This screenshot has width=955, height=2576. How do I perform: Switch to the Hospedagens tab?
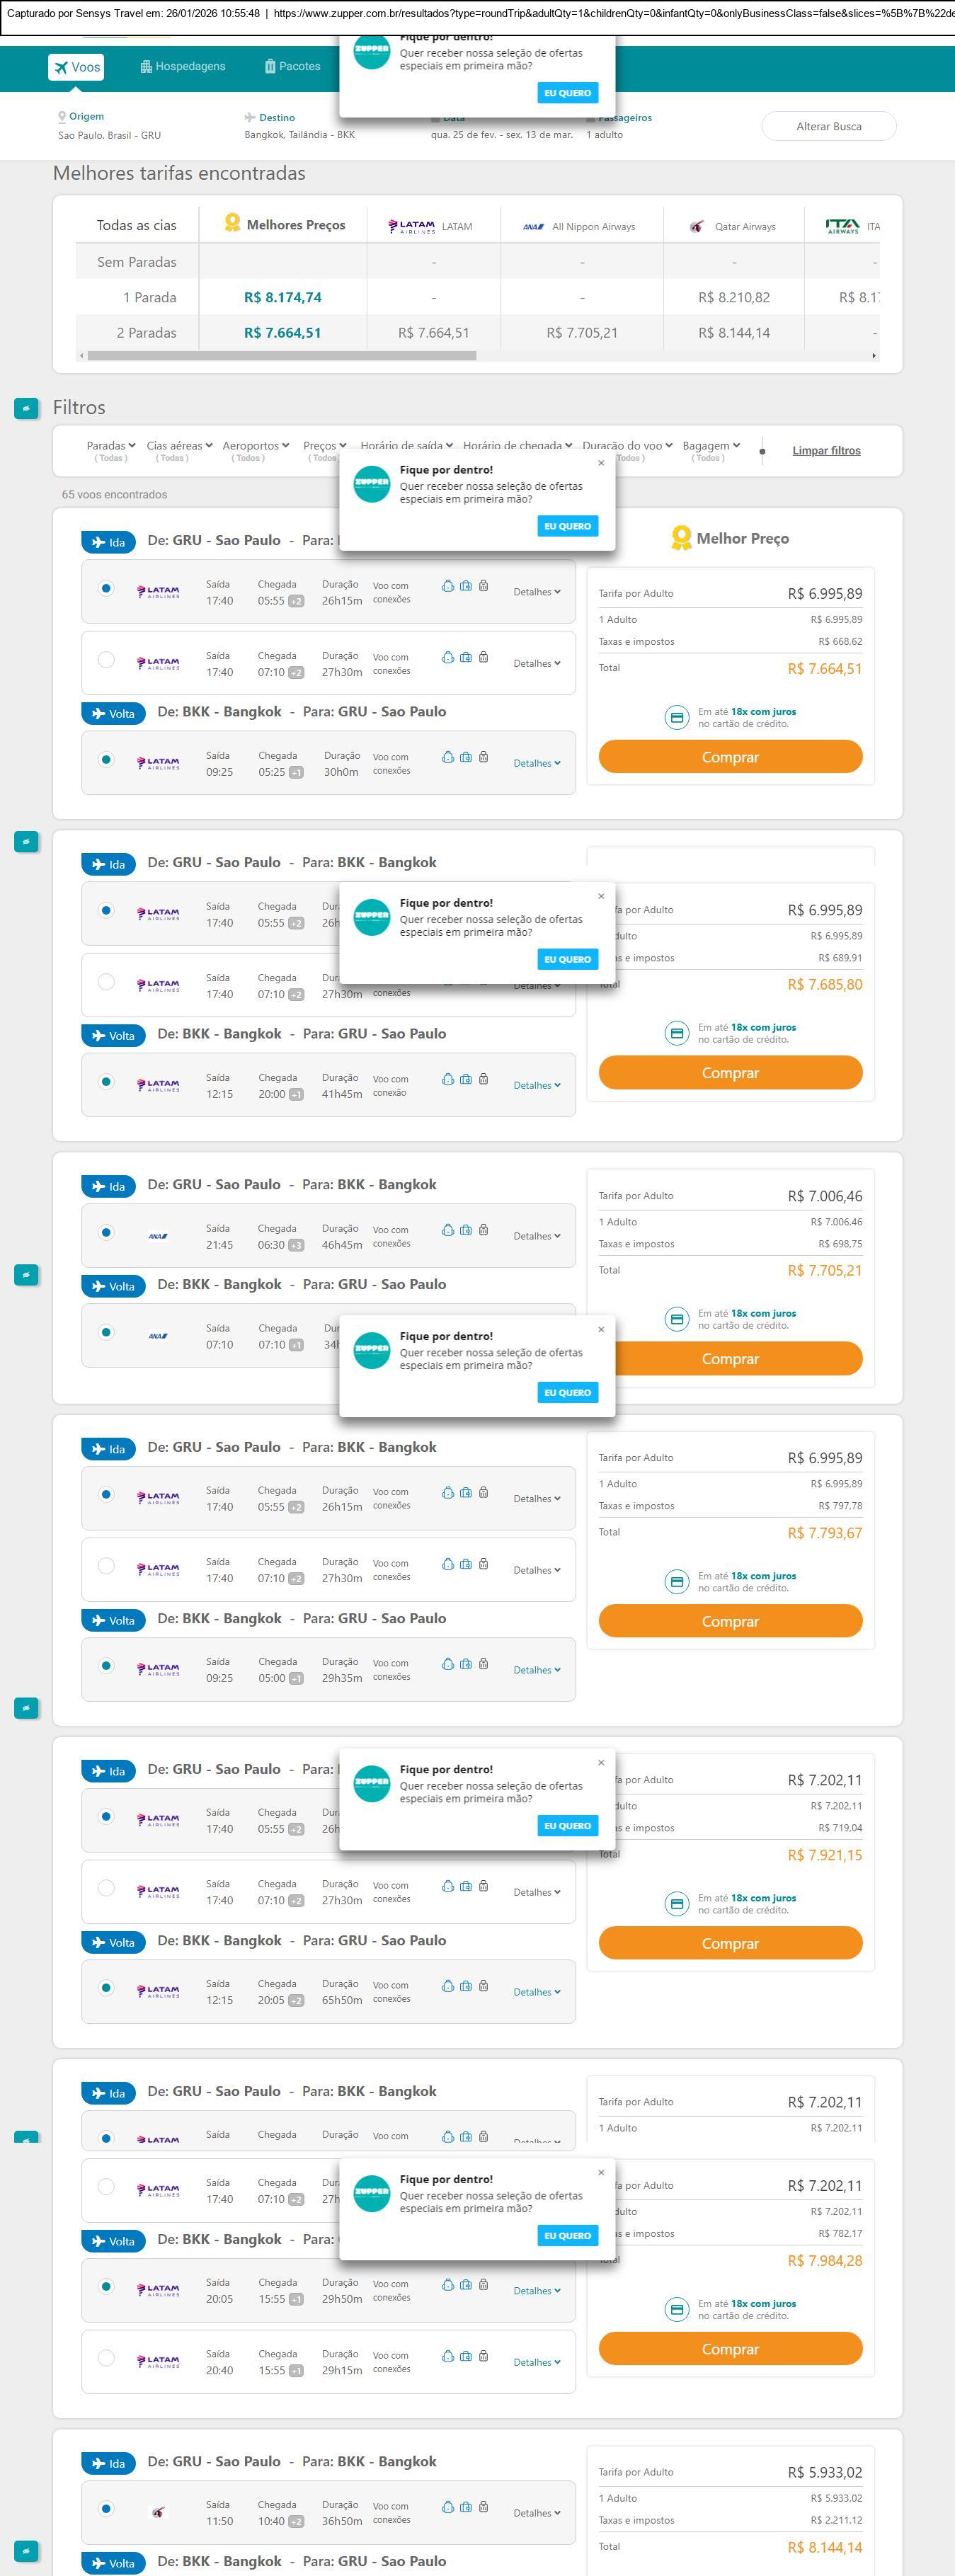tap(183, 67)
